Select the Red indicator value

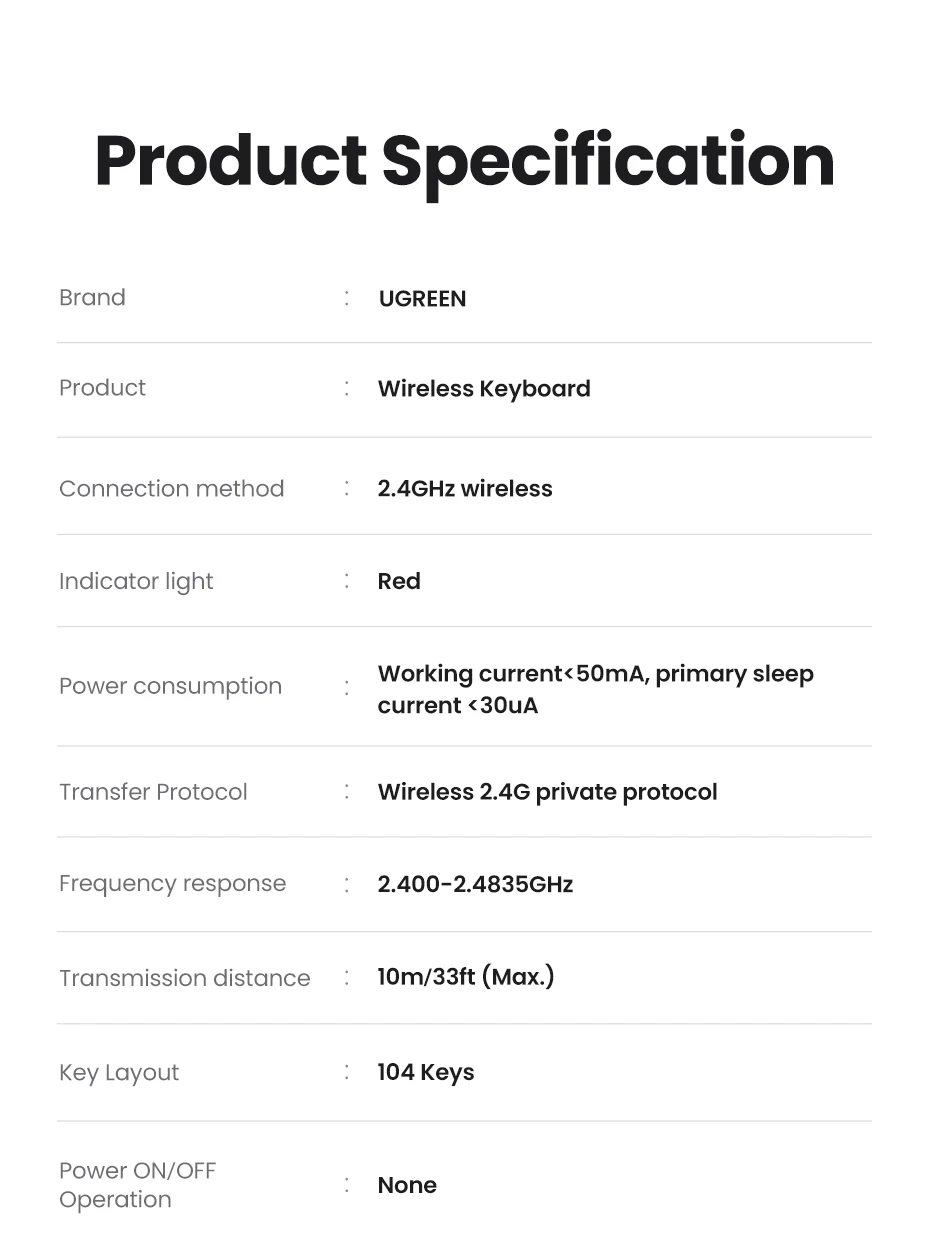pos(399,582)
